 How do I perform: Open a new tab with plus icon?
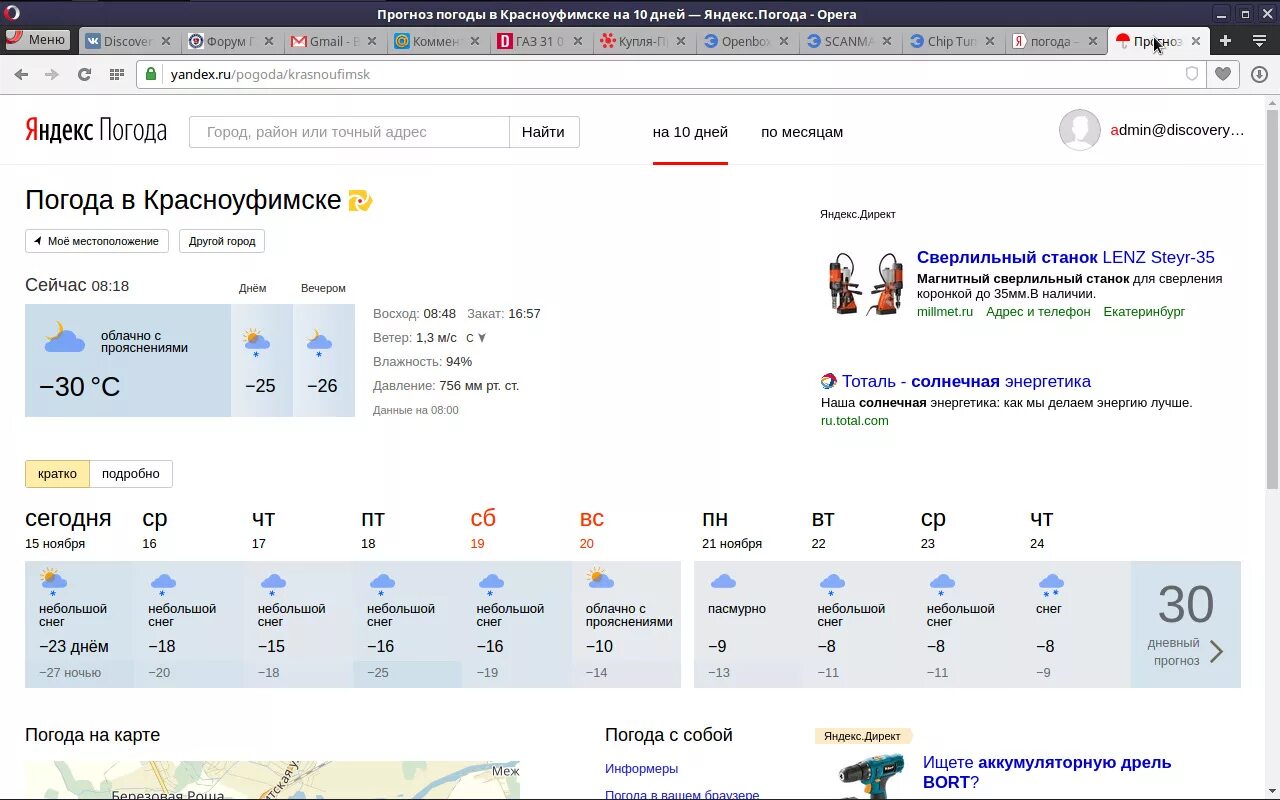click(x=1225, y=41)
